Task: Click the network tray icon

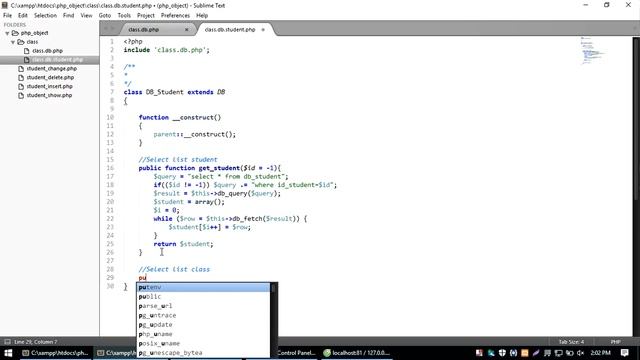Action: [558, 353]
